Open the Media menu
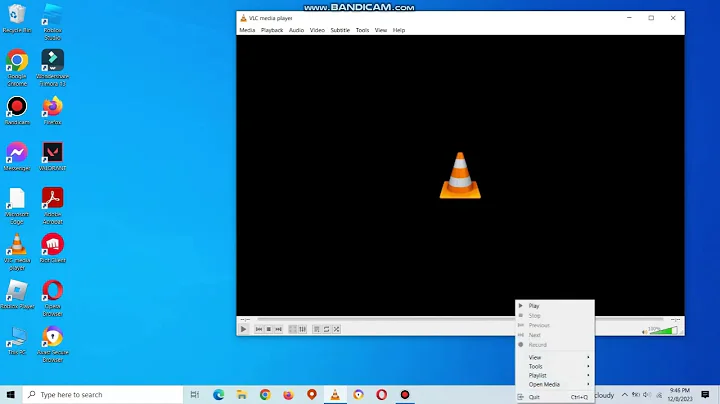The height and width of the screenshot is (404, 720). [x=247, y=30]
